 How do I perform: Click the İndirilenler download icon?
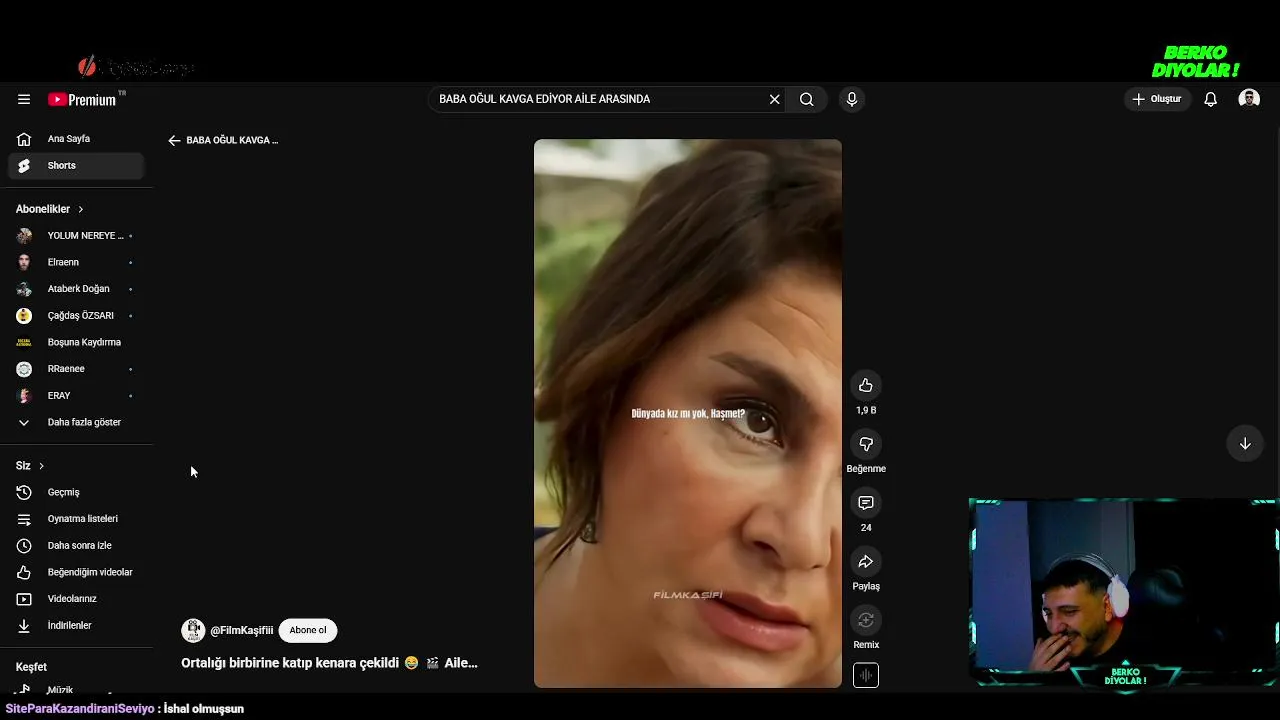[24, 626]
